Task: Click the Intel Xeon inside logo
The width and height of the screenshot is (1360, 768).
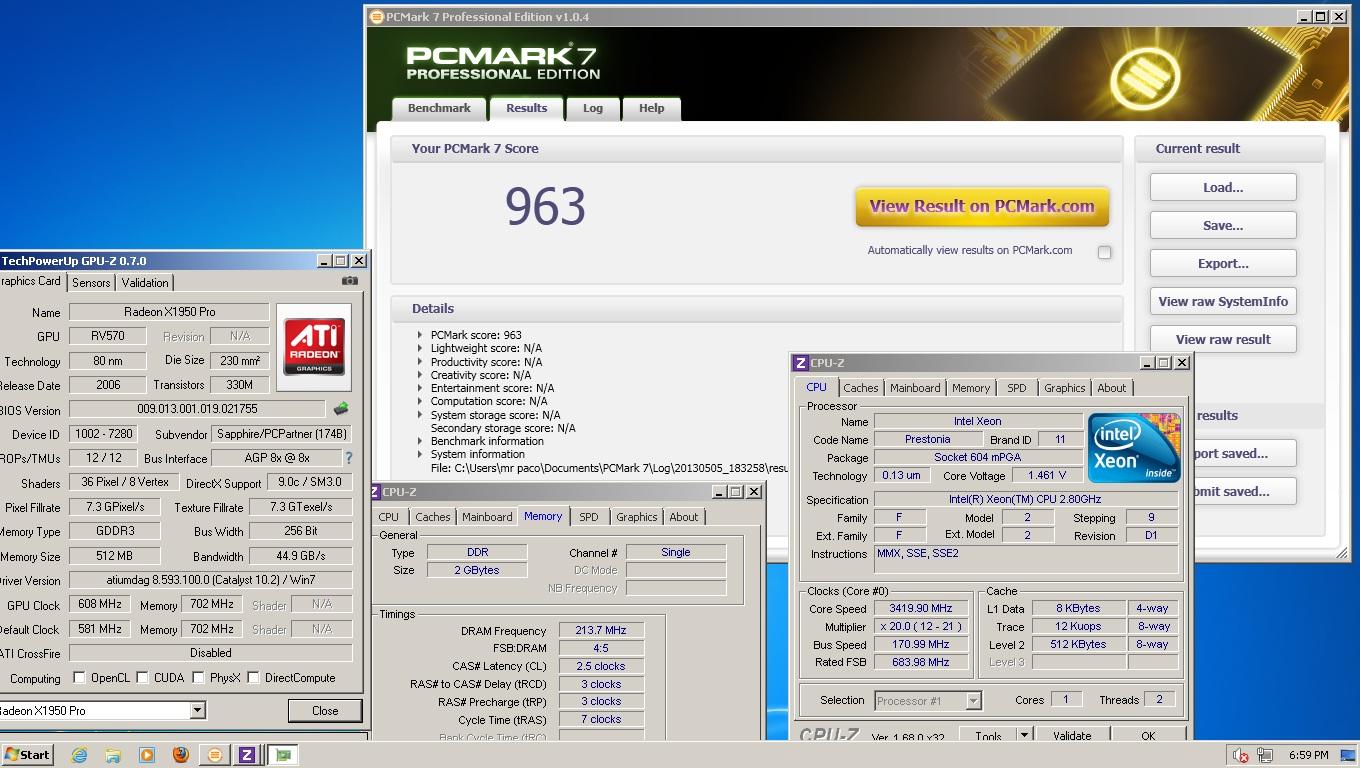Action: coord(1134,447)
